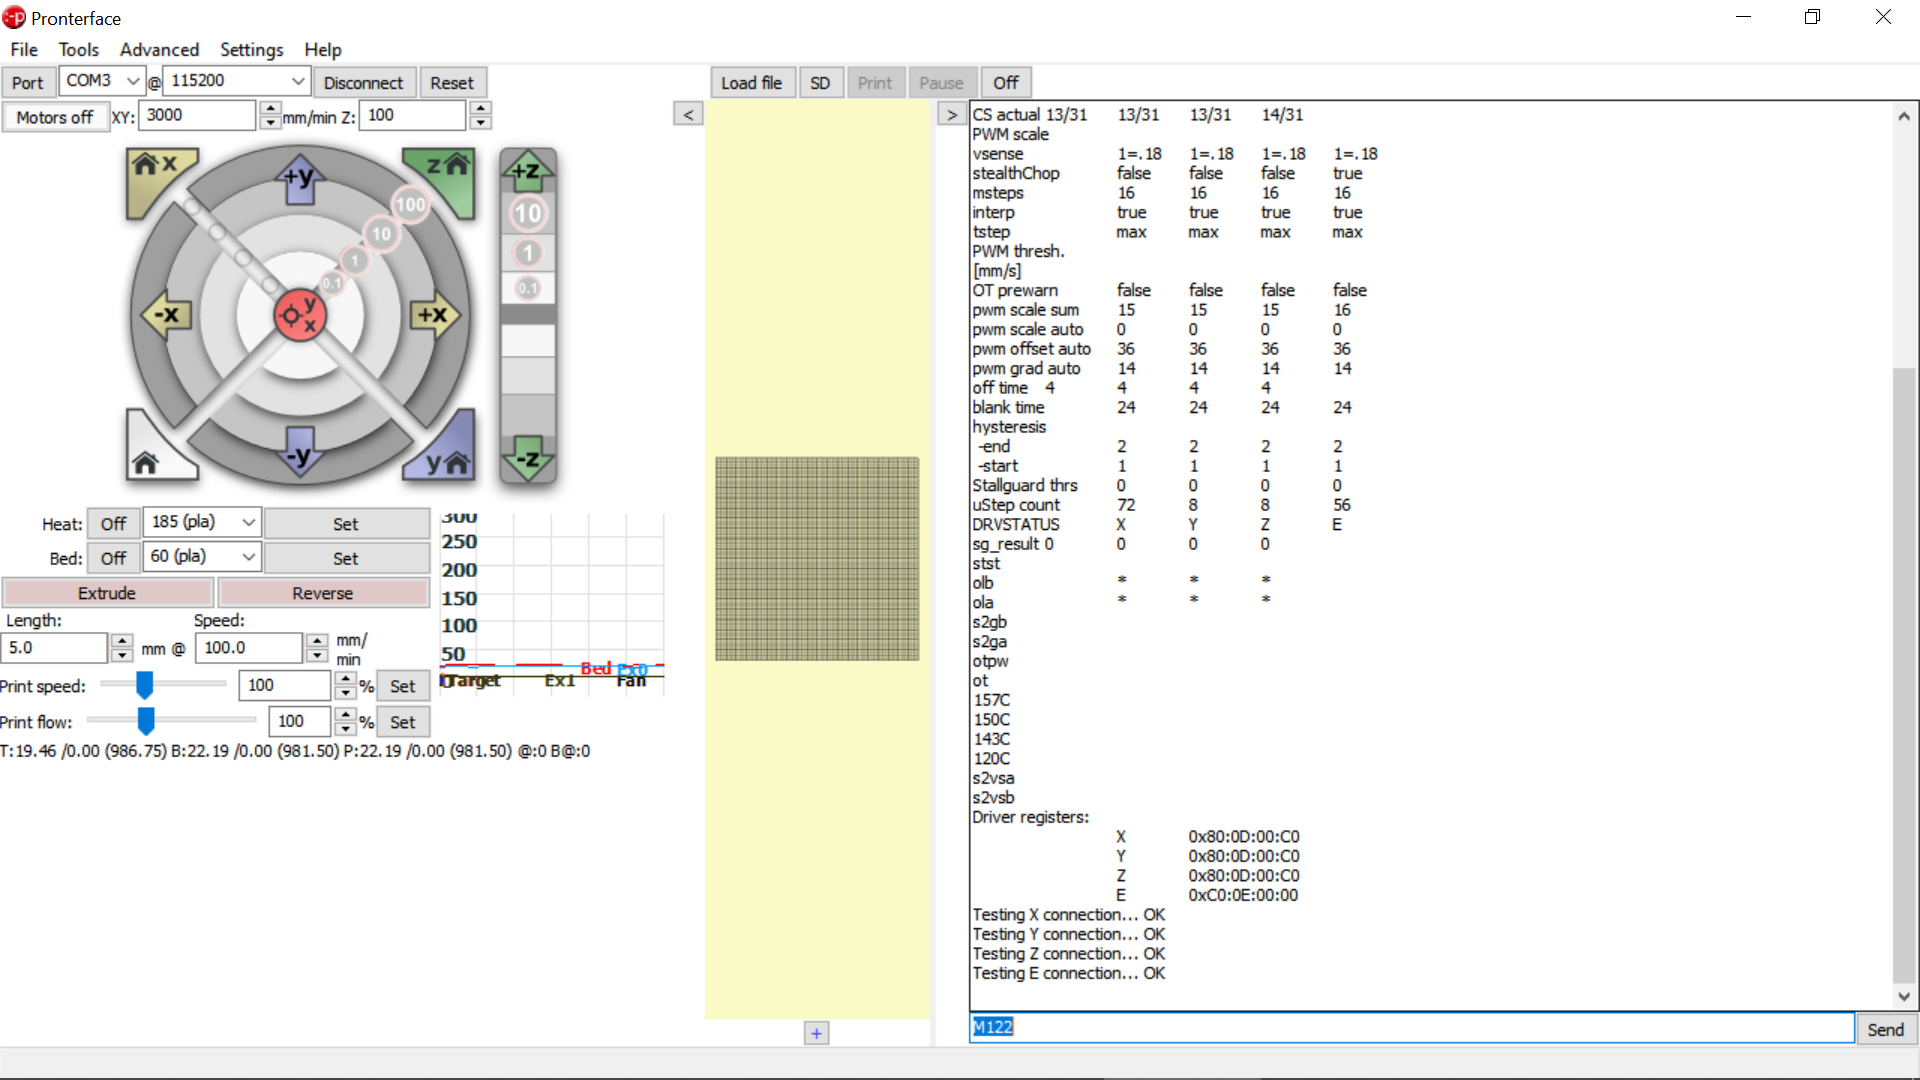Open the Advanced menu

pyautogui.click(x=159, y=50)
